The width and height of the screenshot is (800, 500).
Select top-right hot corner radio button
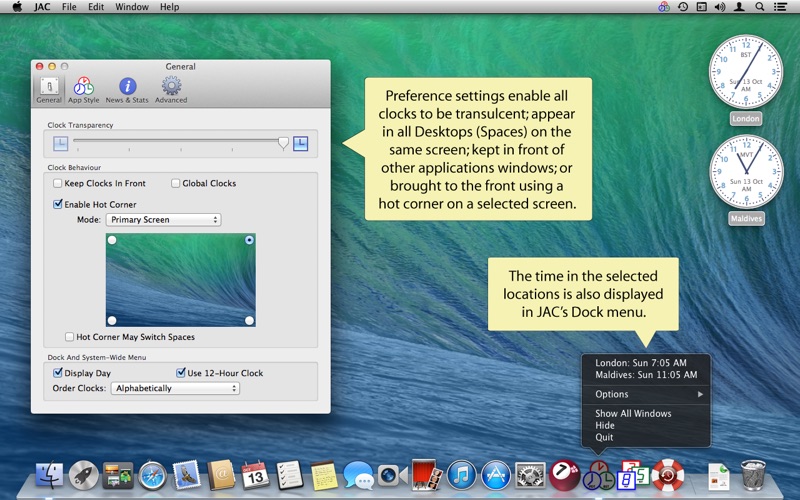point(249,240)
